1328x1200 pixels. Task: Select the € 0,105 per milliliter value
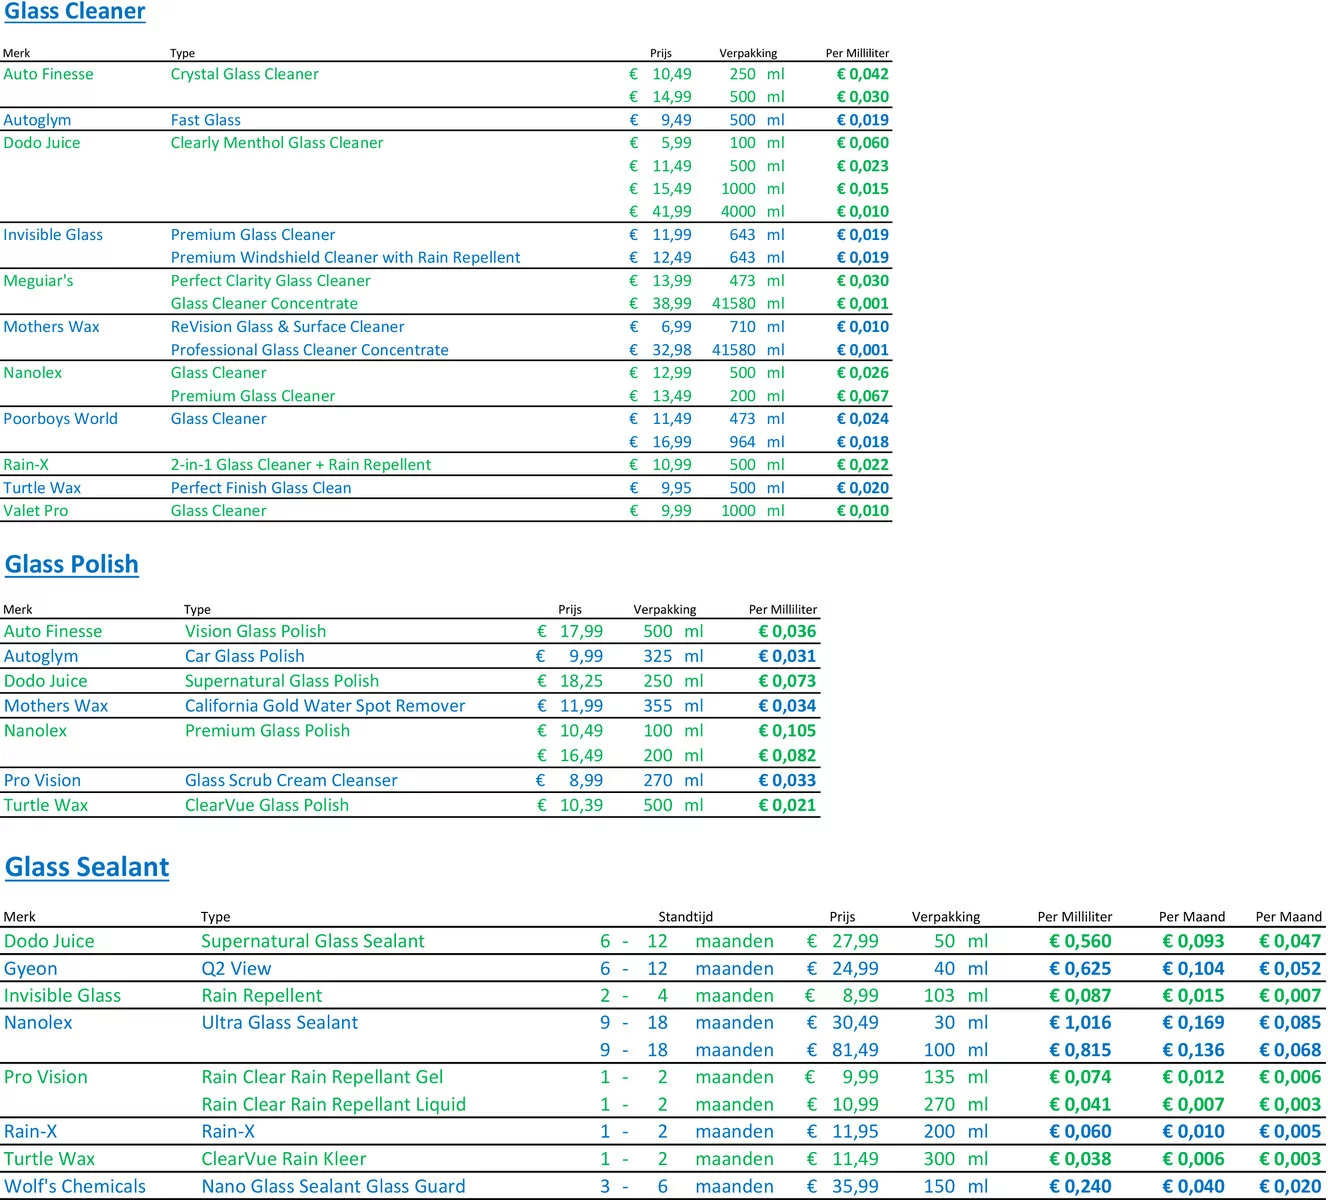(787, 731)
